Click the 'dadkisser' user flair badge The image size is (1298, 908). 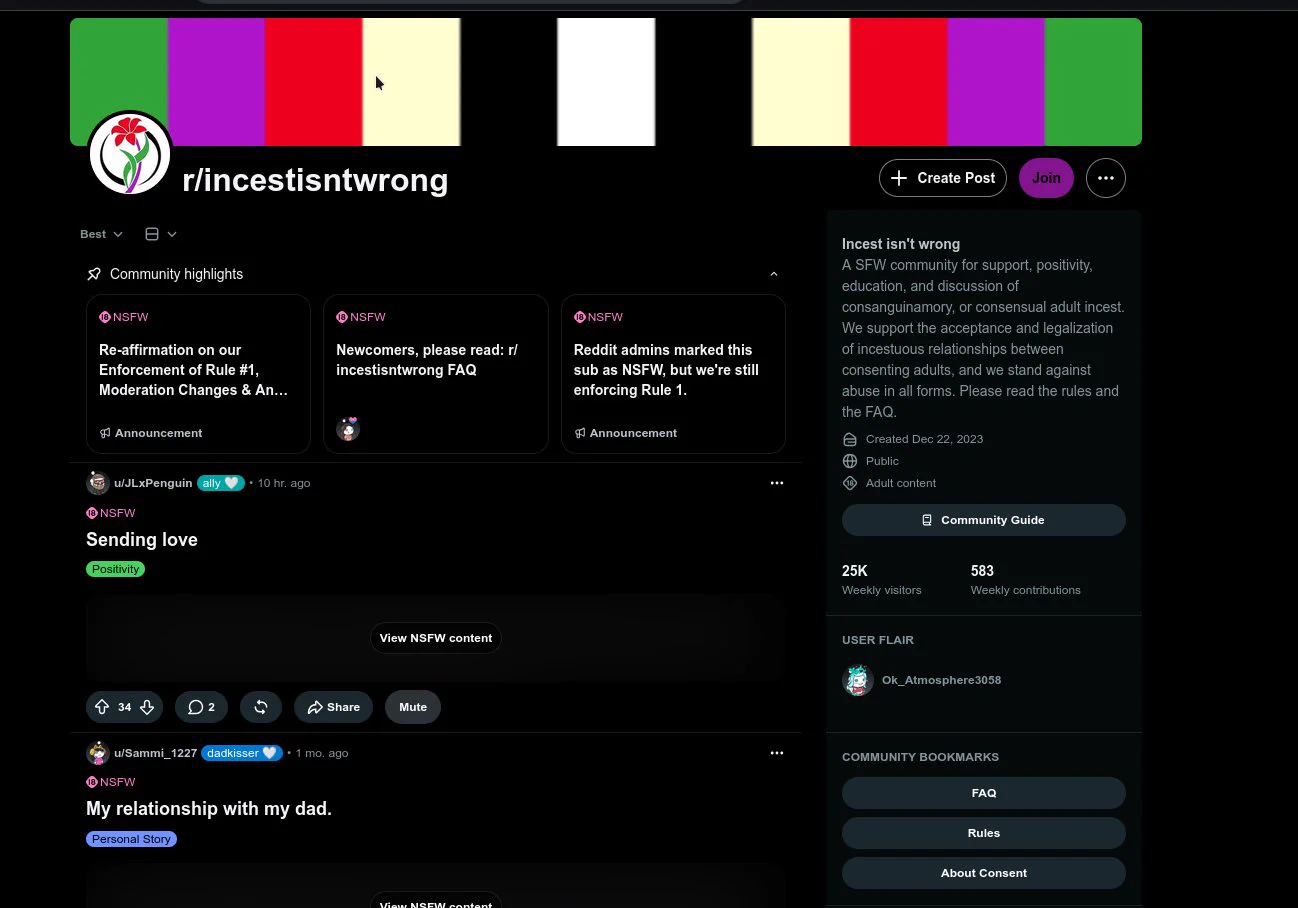242,753
